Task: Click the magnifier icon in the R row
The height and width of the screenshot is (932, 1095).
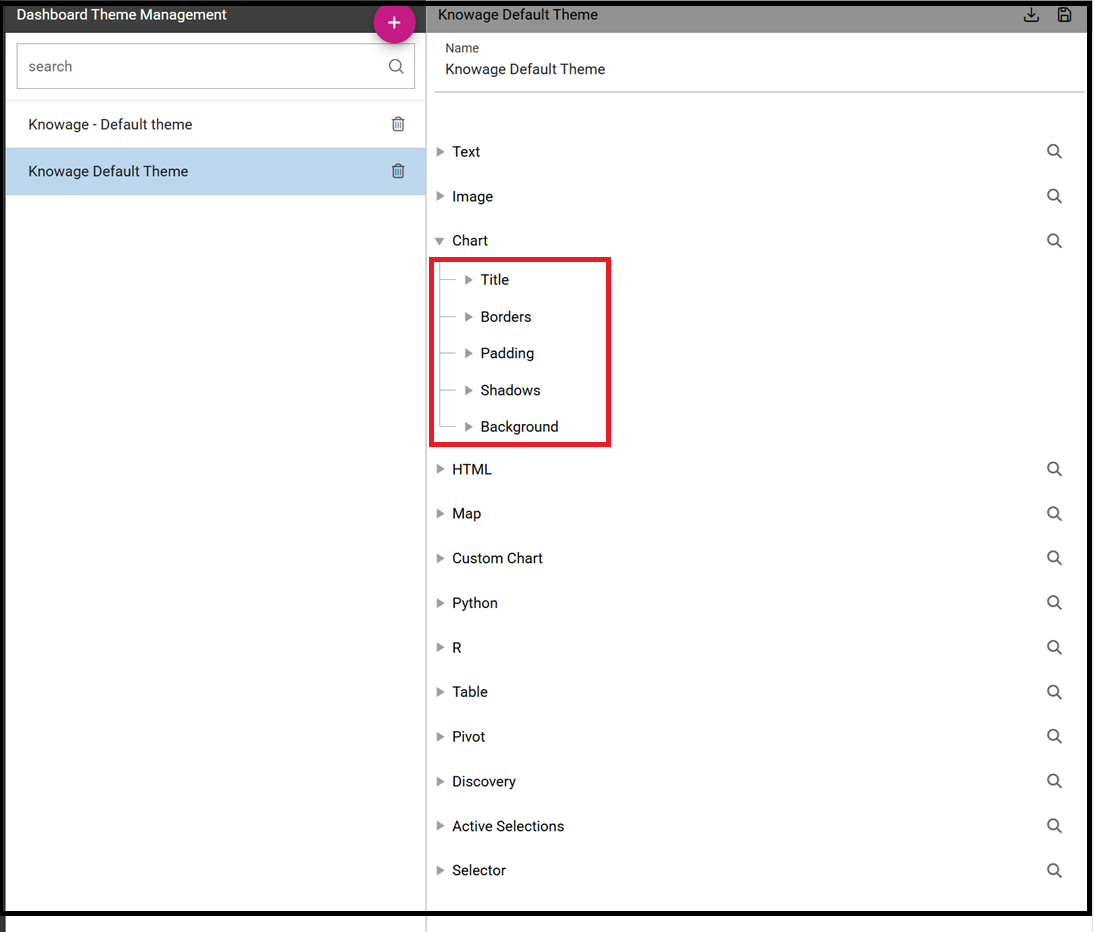Action: (1054, 647)
